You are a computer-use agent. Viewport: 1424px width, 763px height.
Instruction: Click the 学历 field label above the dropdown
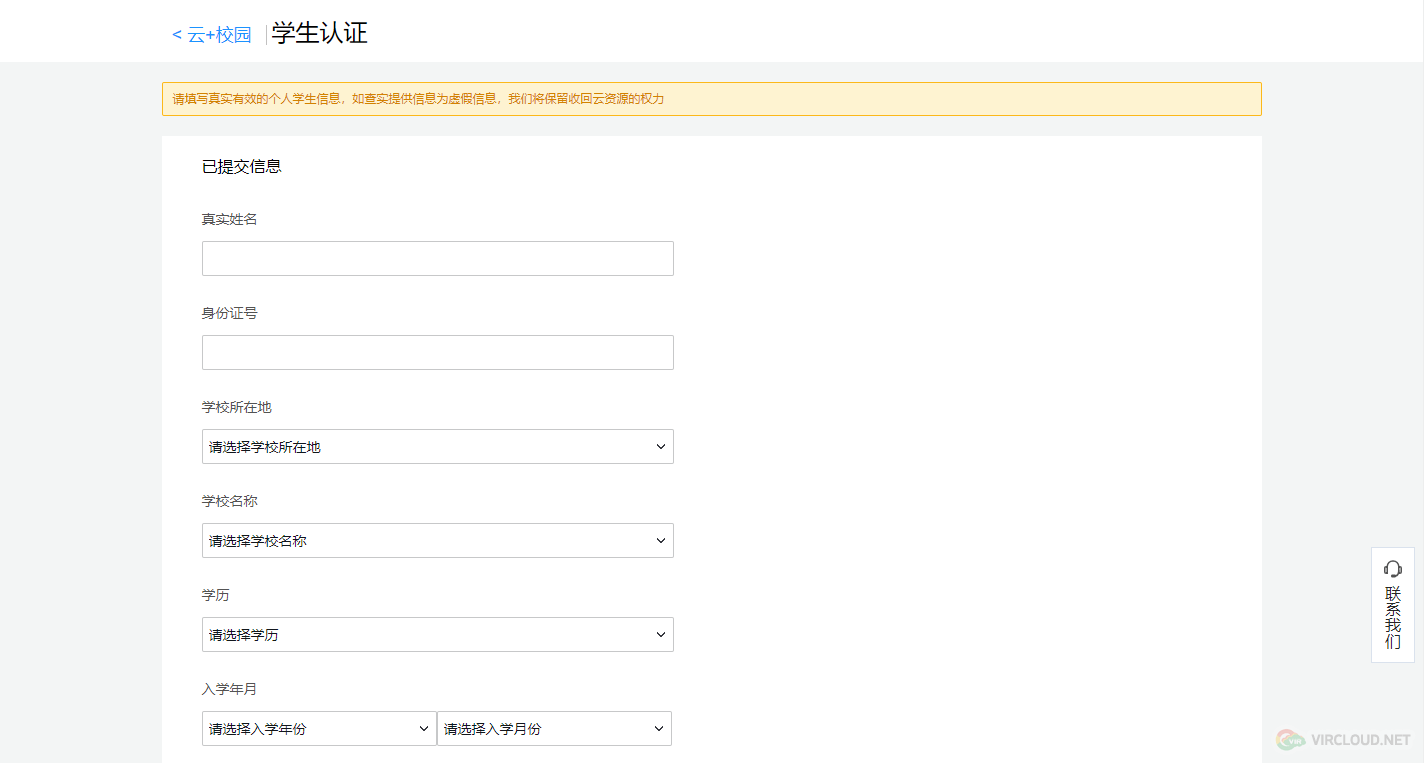pos(216,595)
